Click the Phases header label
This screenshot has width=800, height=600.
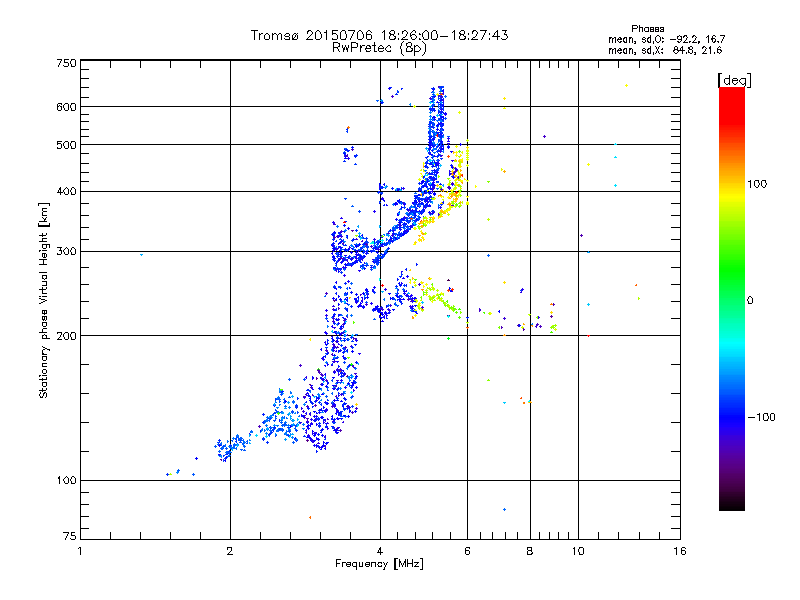tap(647, 29)
